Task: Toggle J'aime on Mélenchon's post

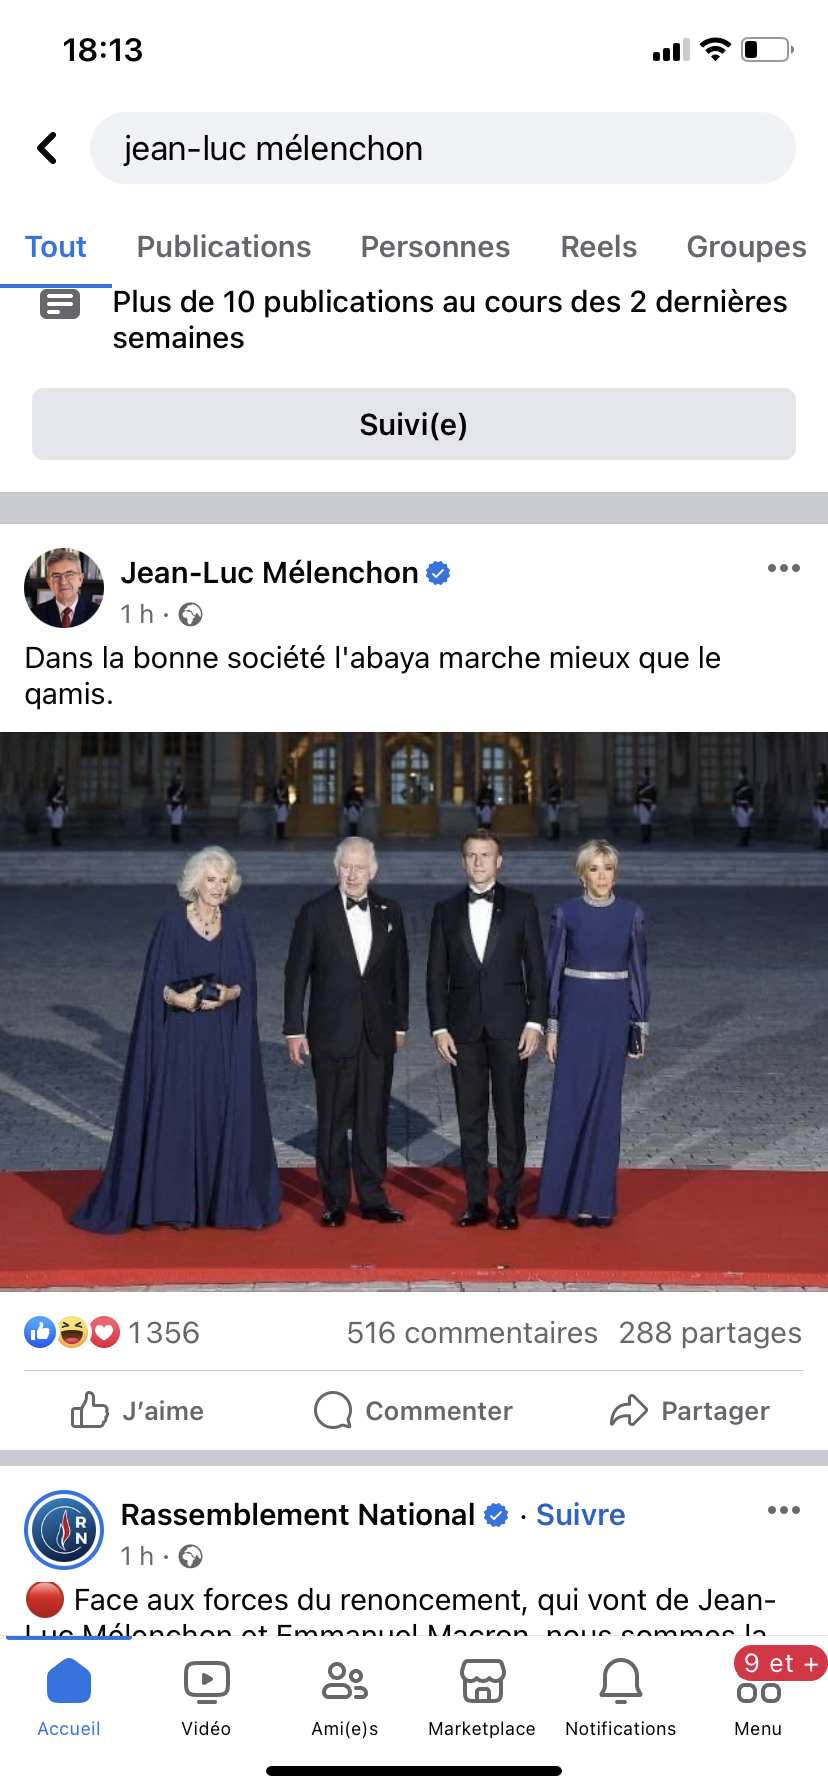Action: pyautogui.click(x=137, y=1410)
